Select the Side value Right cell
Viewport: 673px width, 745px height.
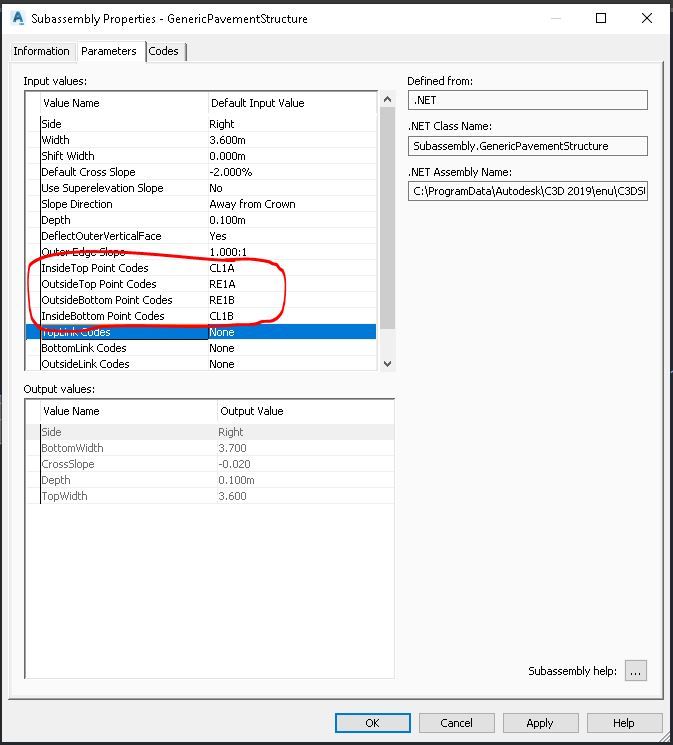pos(292,124)
